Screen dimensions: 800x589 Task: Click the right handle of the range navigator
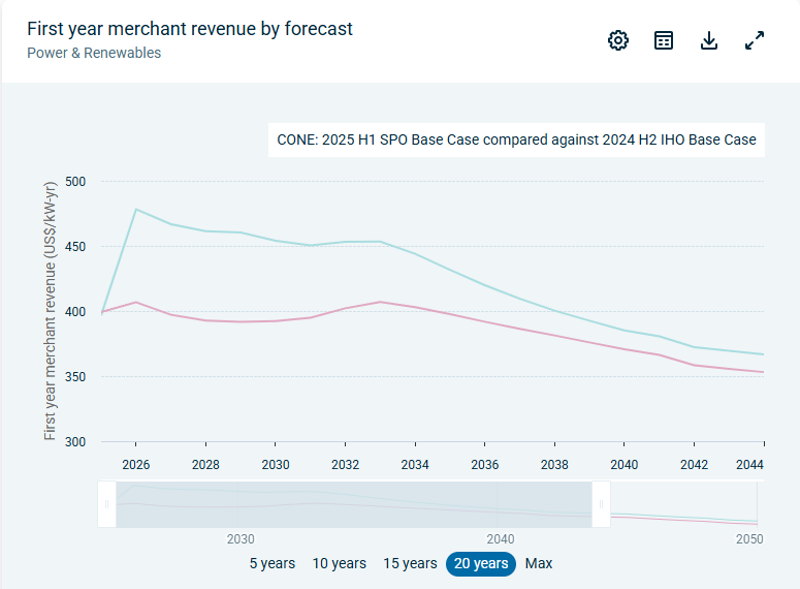pos(601,505)
